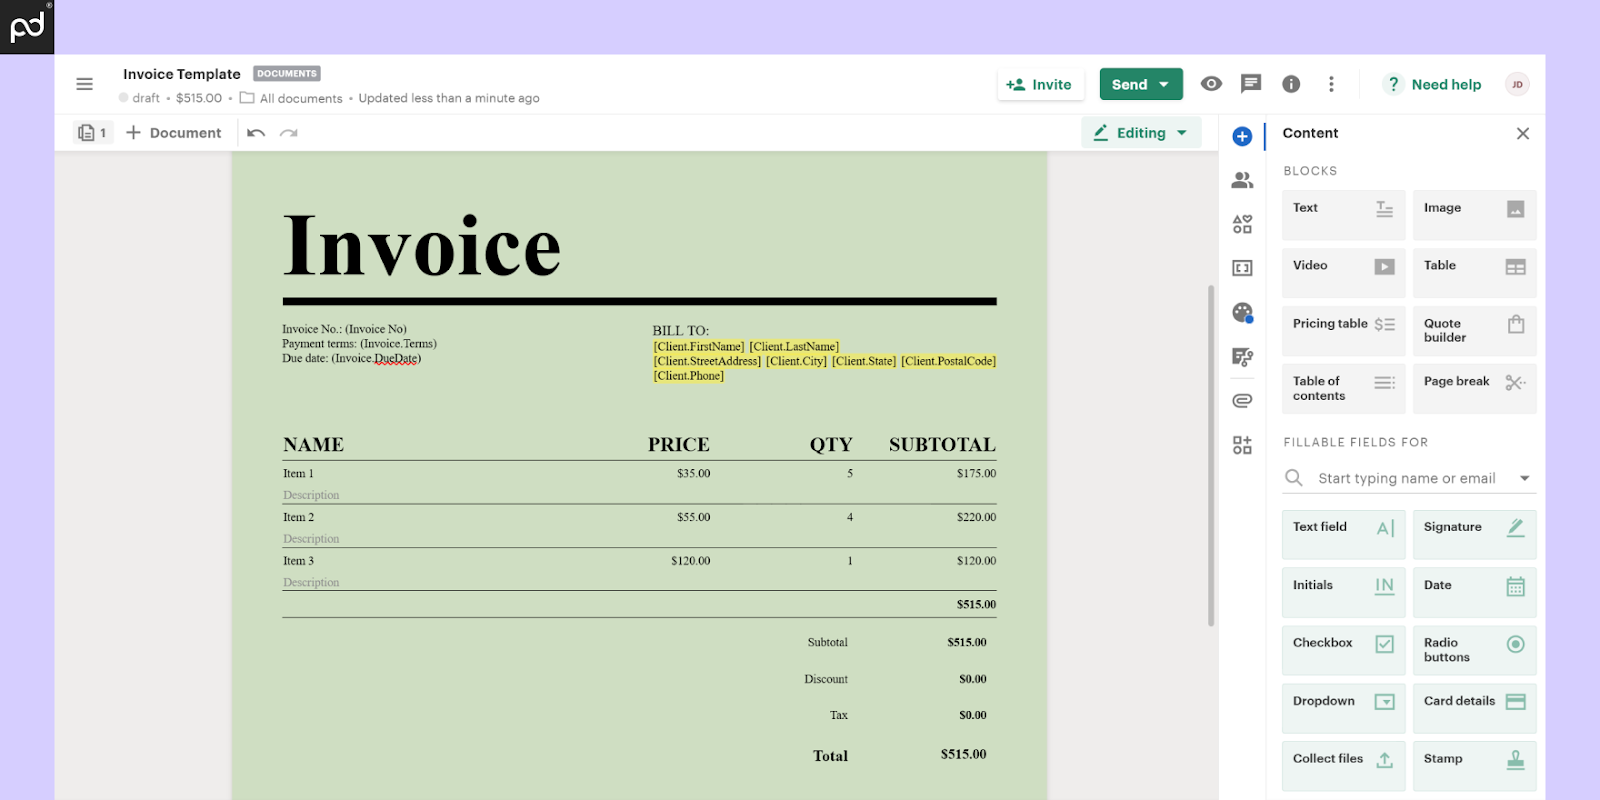Insert a Table of contents block
The image size is (1600, 800).
coord(1343,388)
